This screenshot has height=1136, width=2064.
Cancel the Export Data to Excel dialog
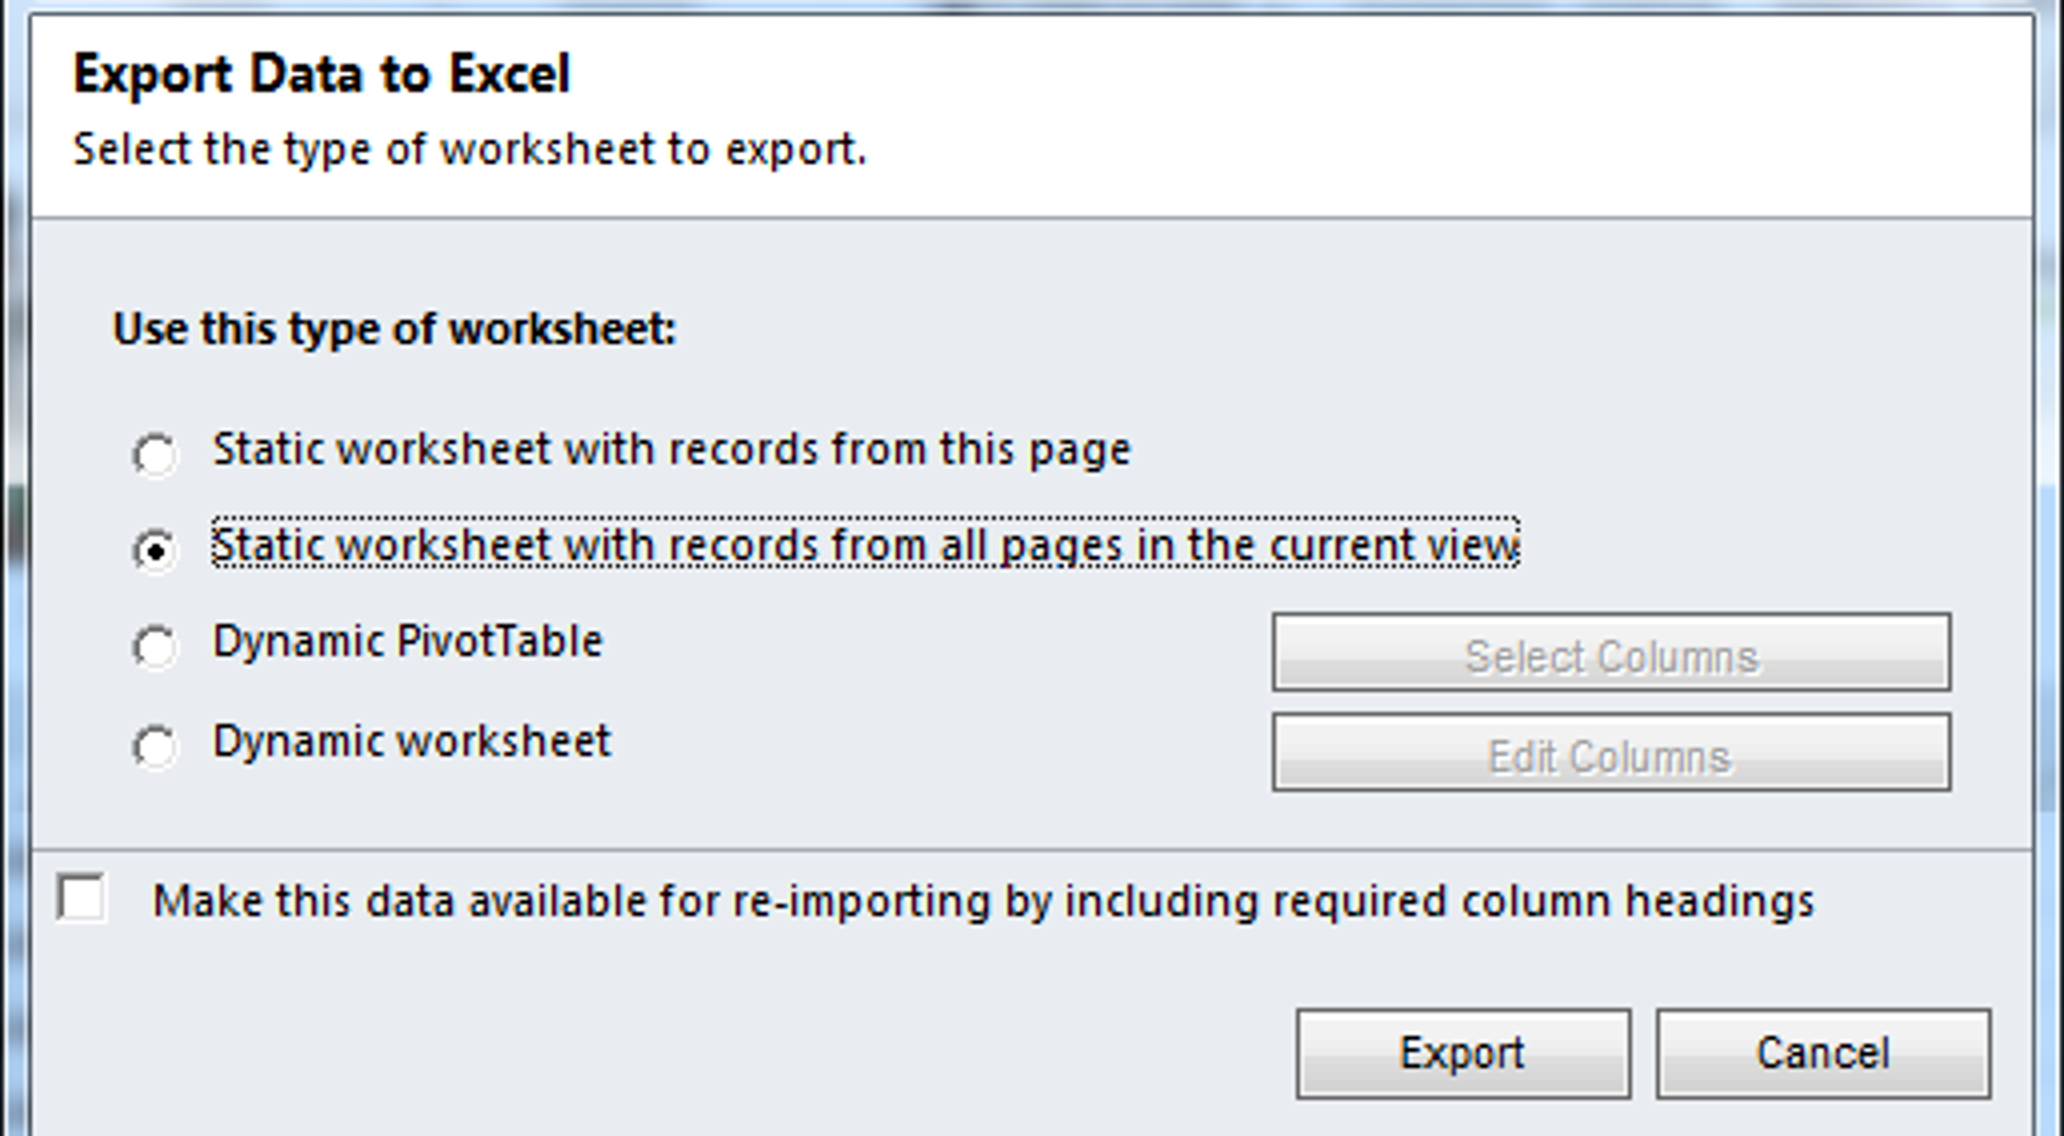tap(1823, 1054)
